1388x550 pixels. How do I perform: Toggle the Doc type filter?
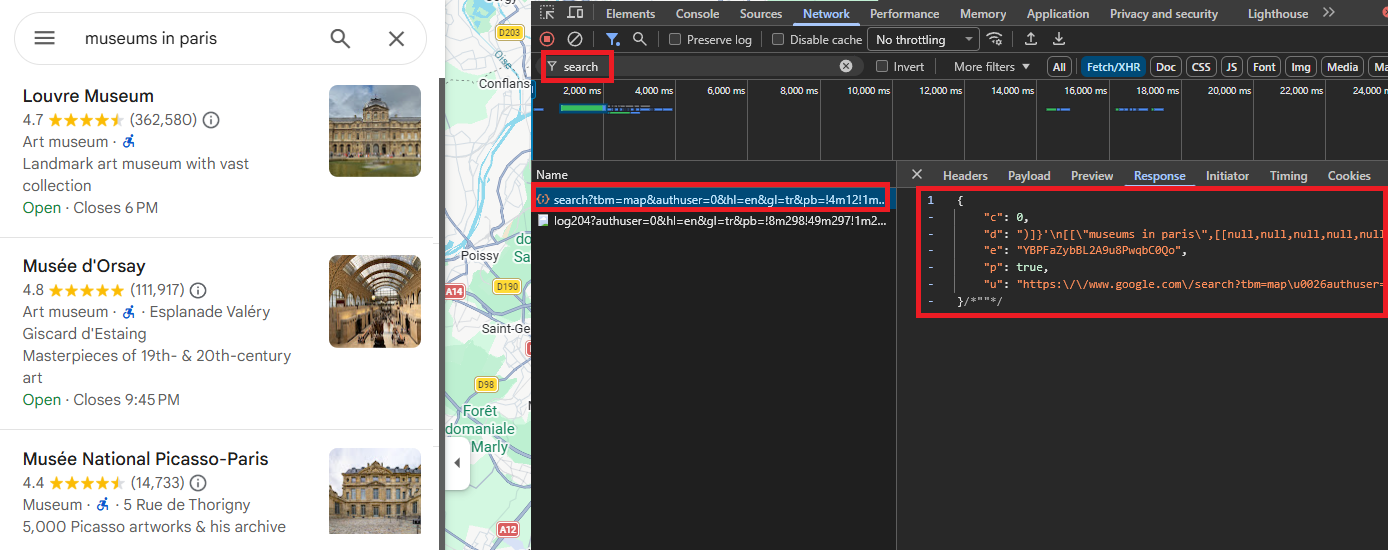1165,67
